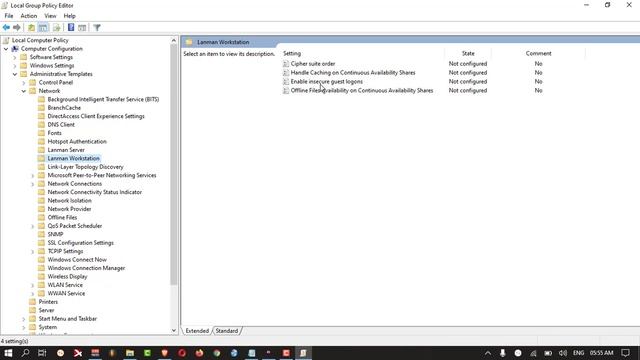Toggle Show/Hide Console Tree toolbar icon

coord(43,28)
